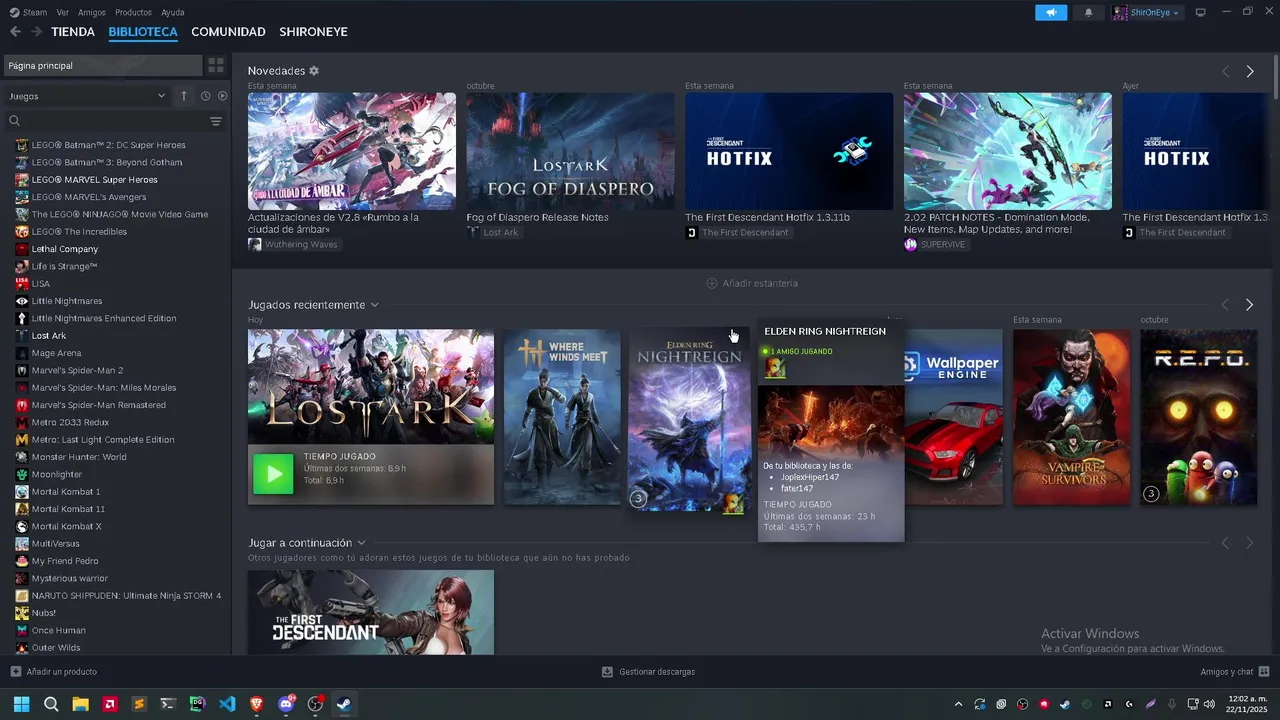Screen dimensions: 1280x720
Task: Open SUPERVIVE 2.02 patch notes thumbnail
Action: click(x=1008, y=151)
